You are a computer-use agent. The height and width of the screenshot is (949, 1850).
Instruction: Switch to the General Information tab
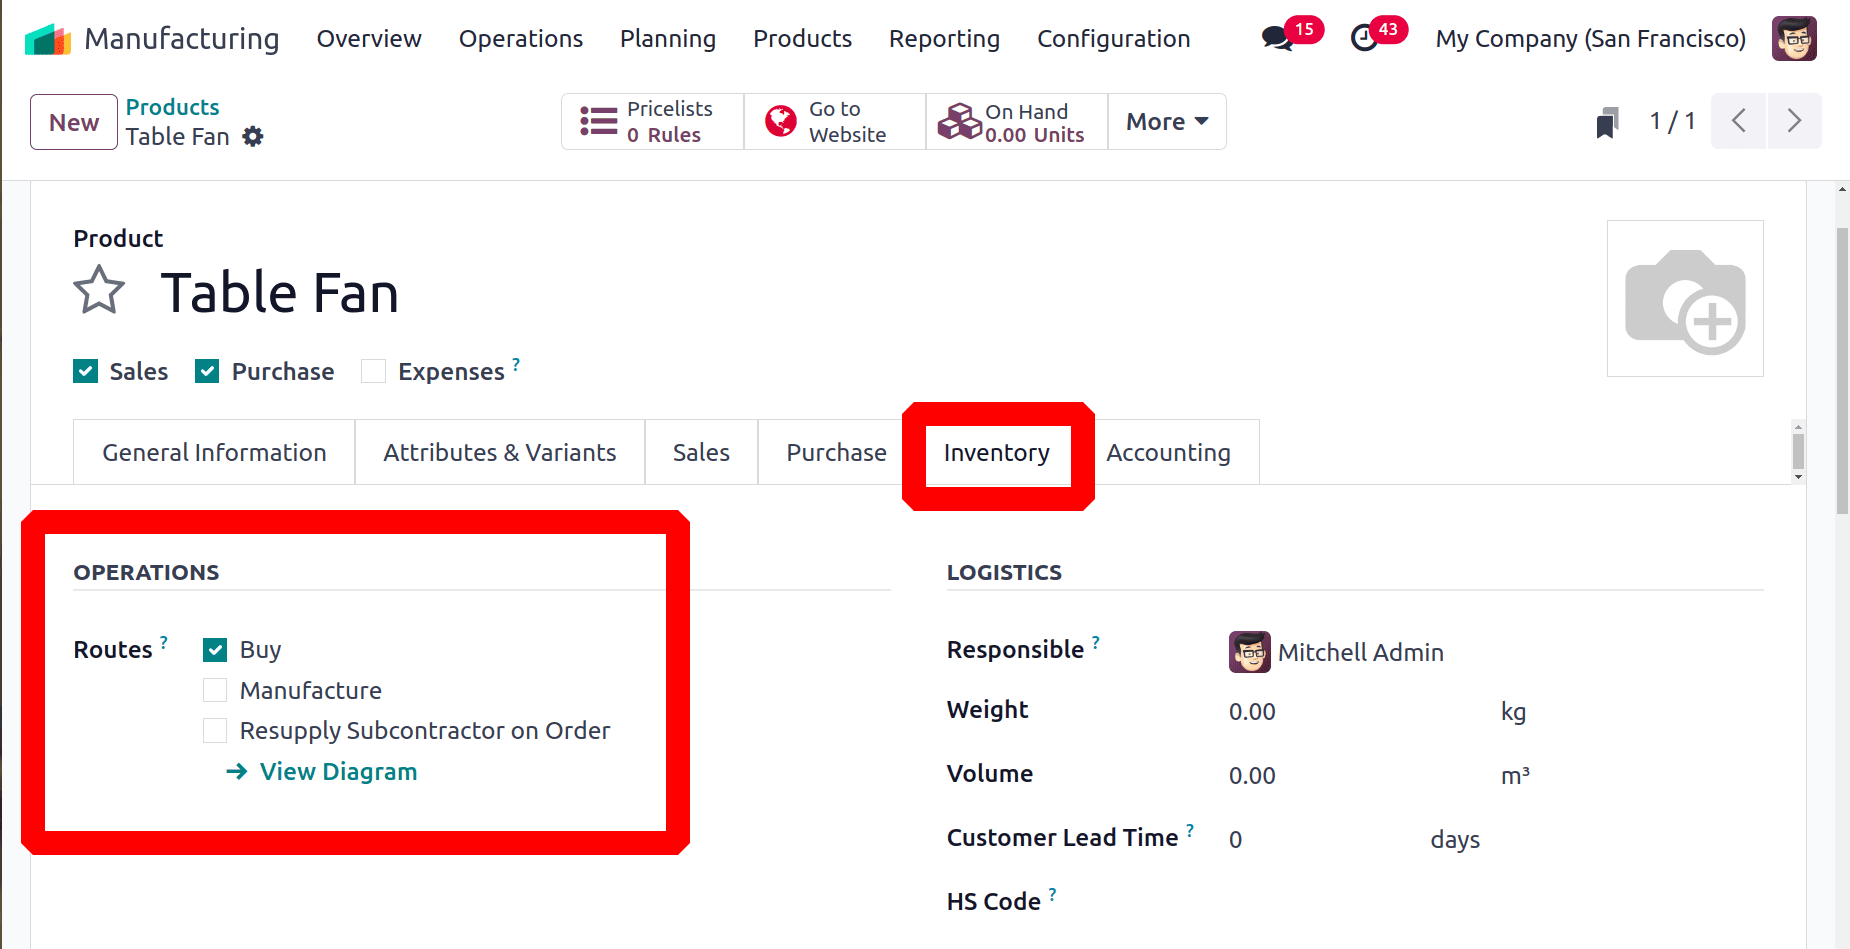click(x=214, y=452)
